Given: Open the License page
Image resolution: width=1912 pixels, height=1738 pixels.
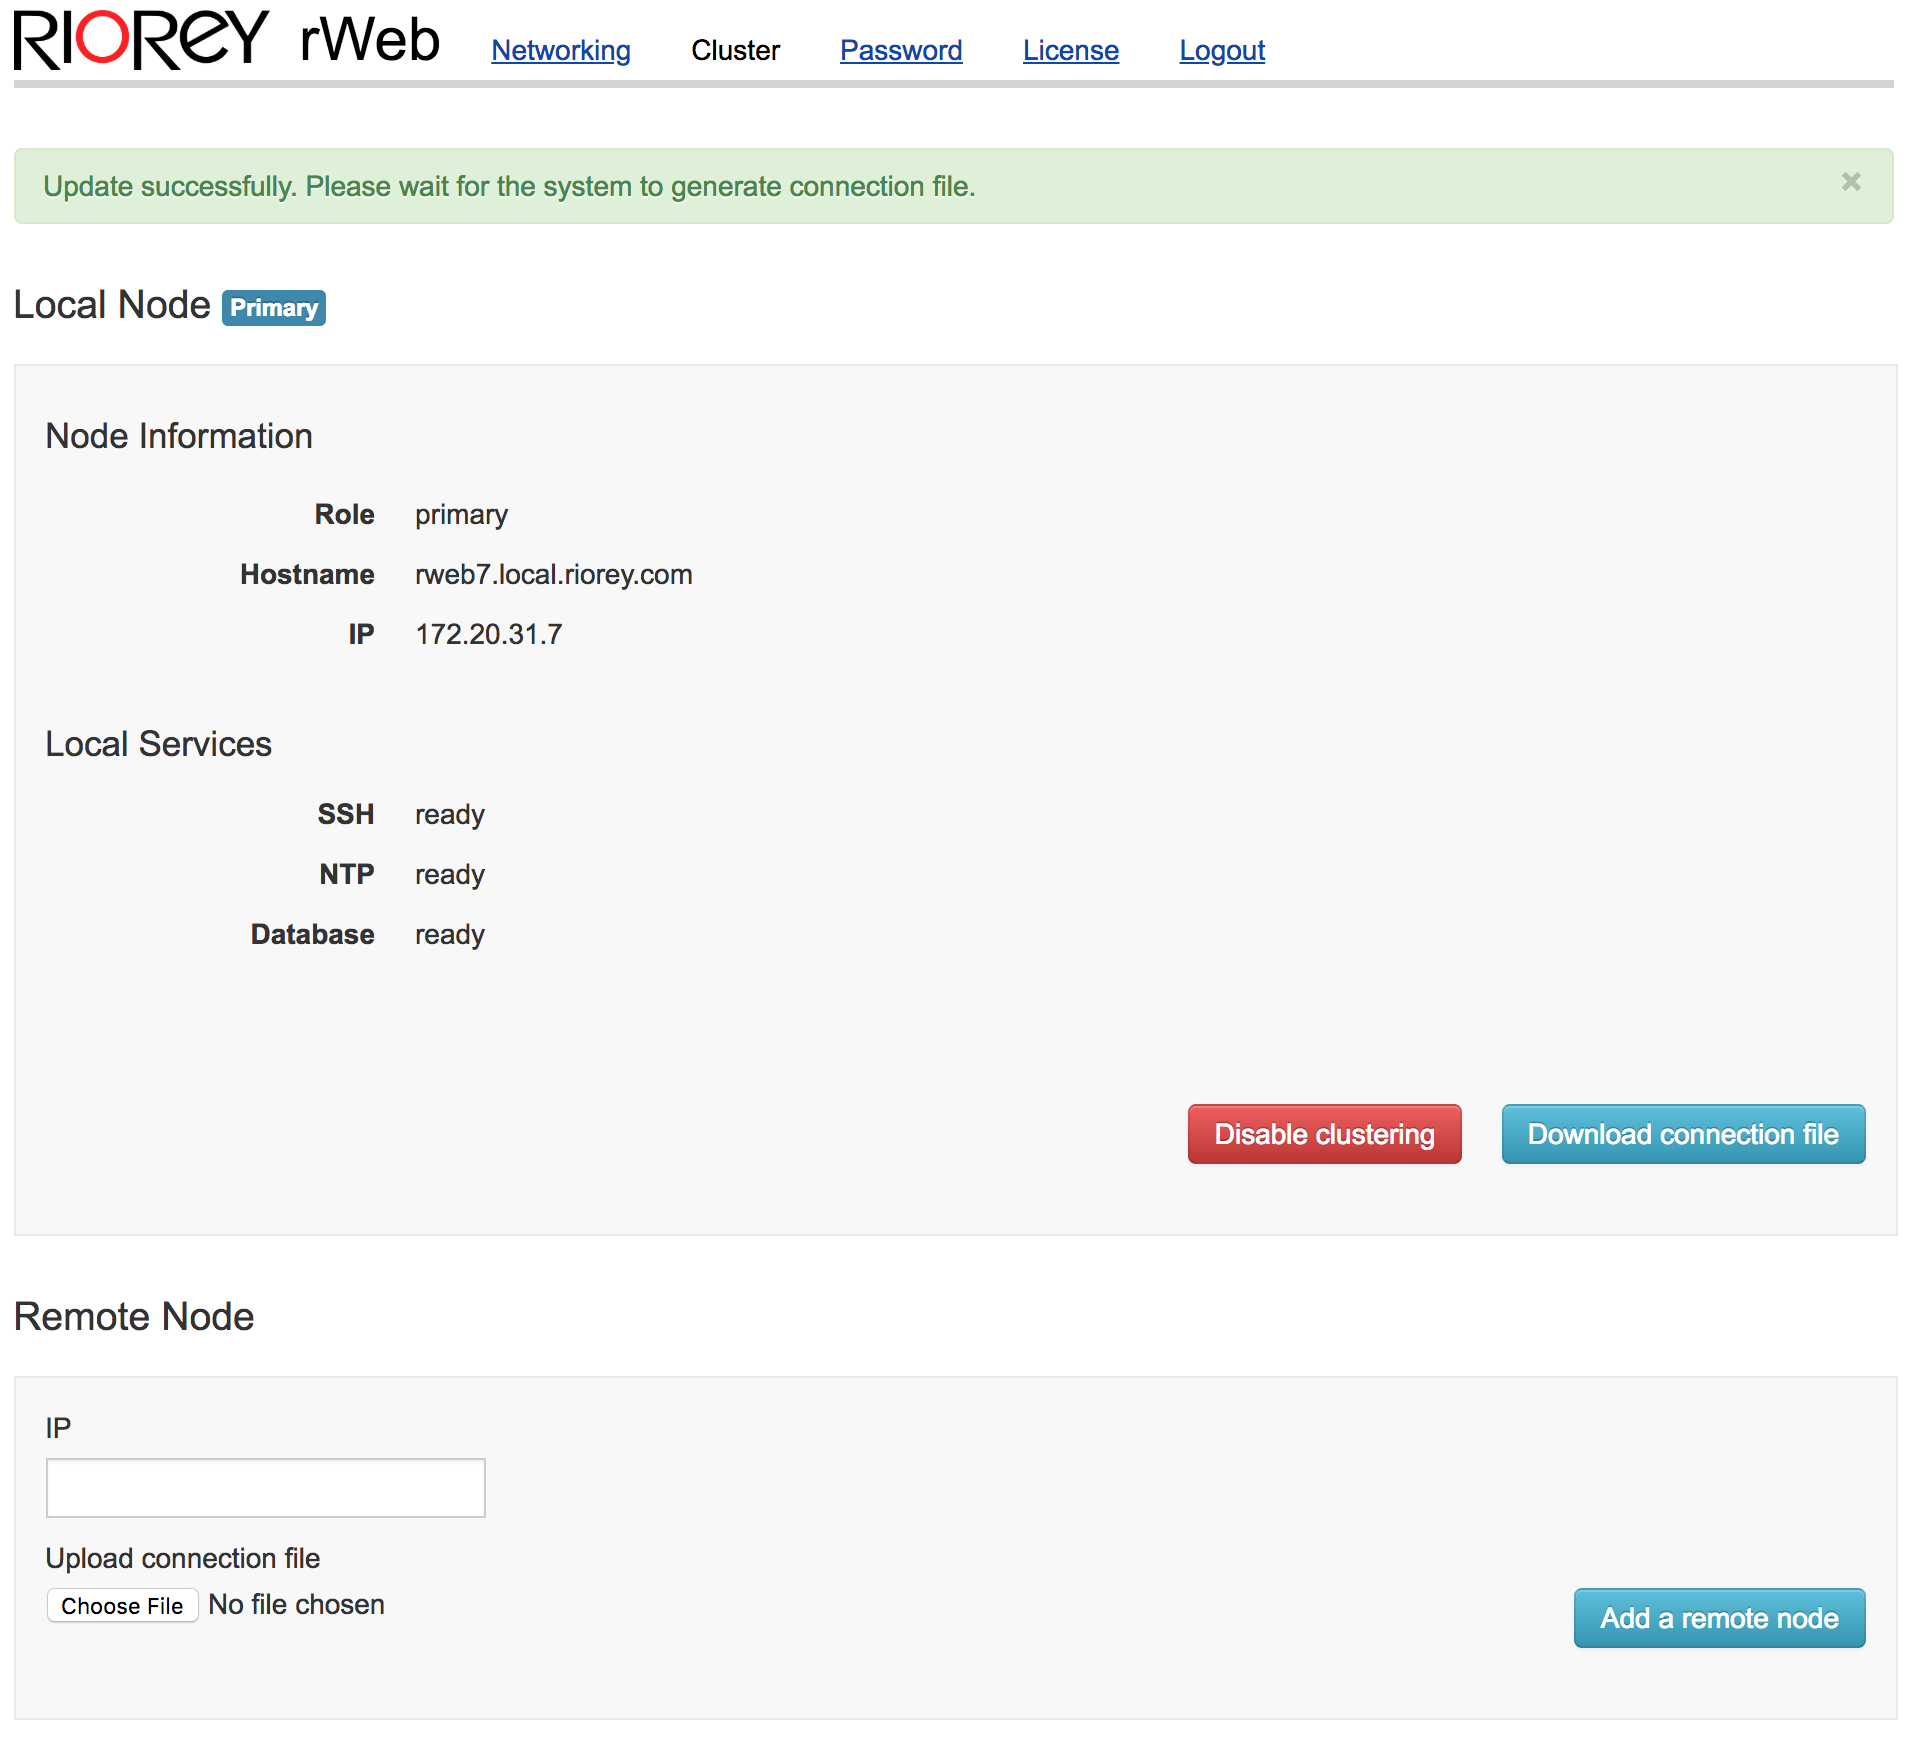Looking at the screenshot, I should pyautogui.click(x=1071, y=50).
